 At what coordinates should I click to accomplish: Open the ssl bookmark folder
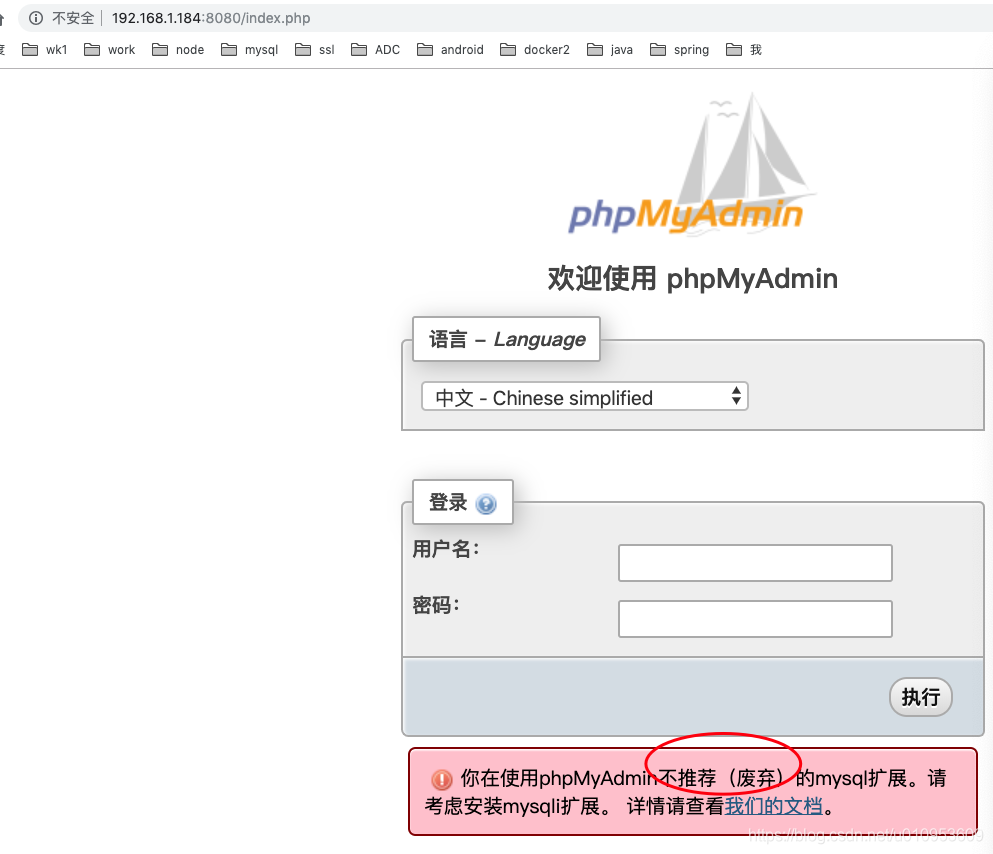pyautogui.click(x=315, y=49)
